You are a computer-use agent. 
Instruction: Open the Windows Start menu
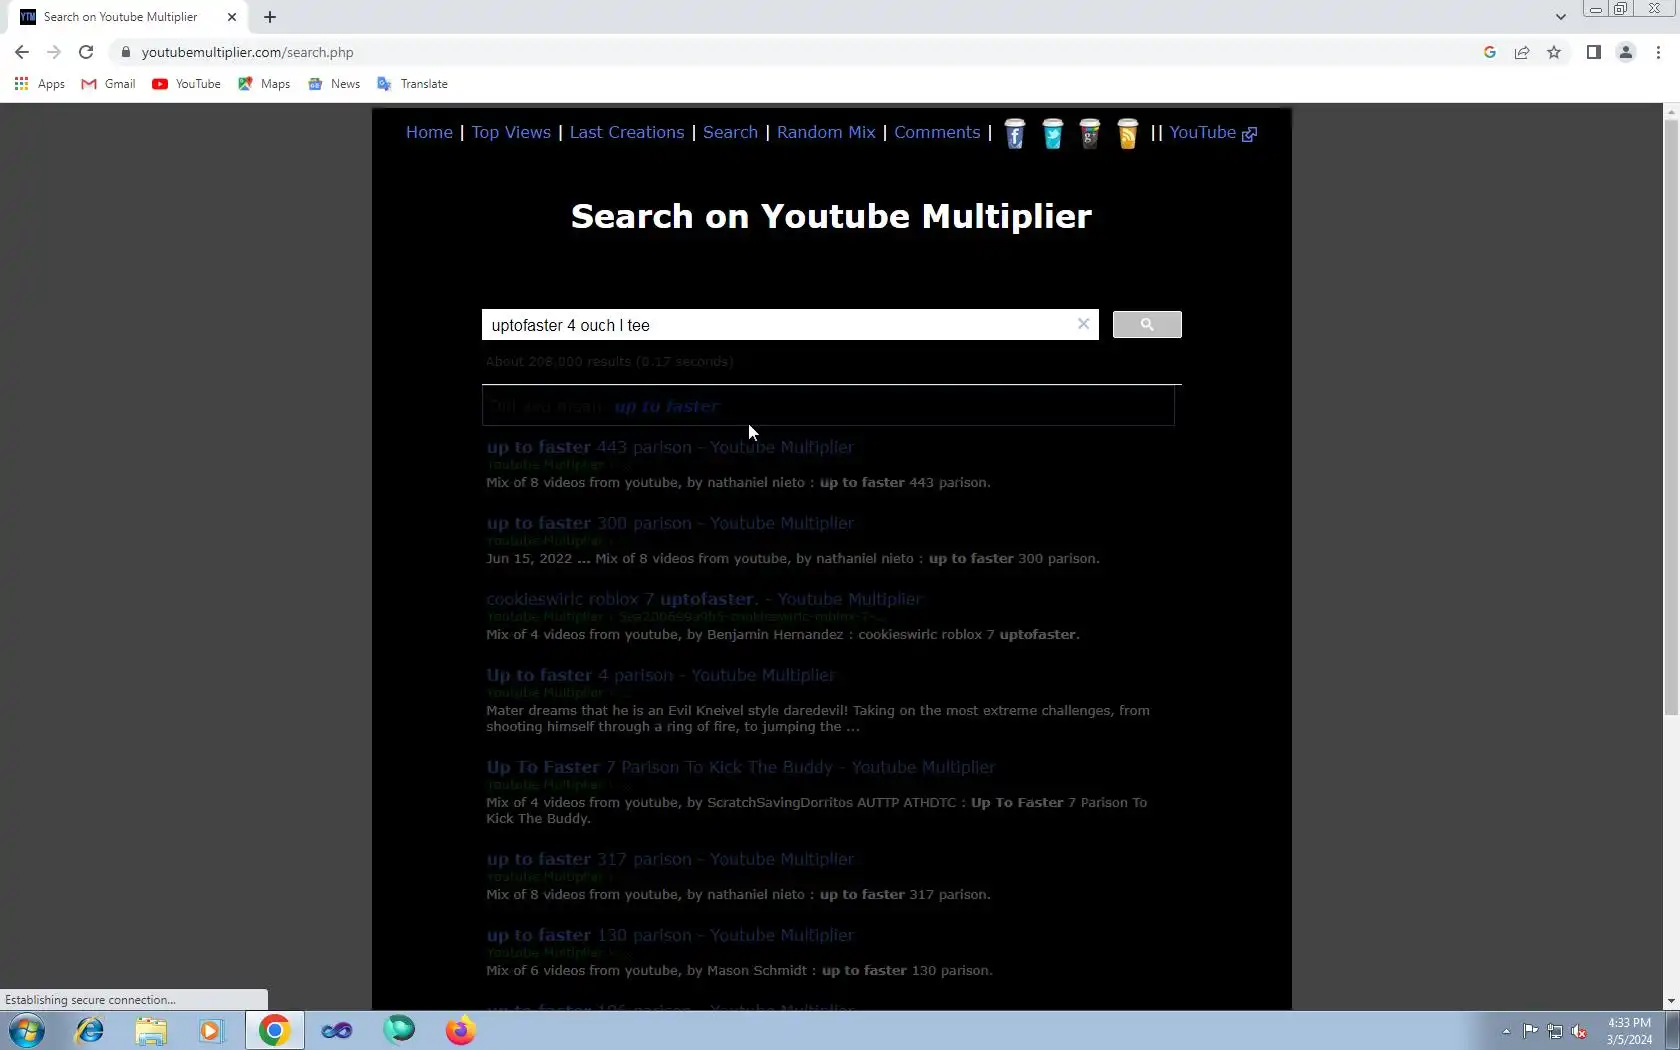click(27, 1030)
